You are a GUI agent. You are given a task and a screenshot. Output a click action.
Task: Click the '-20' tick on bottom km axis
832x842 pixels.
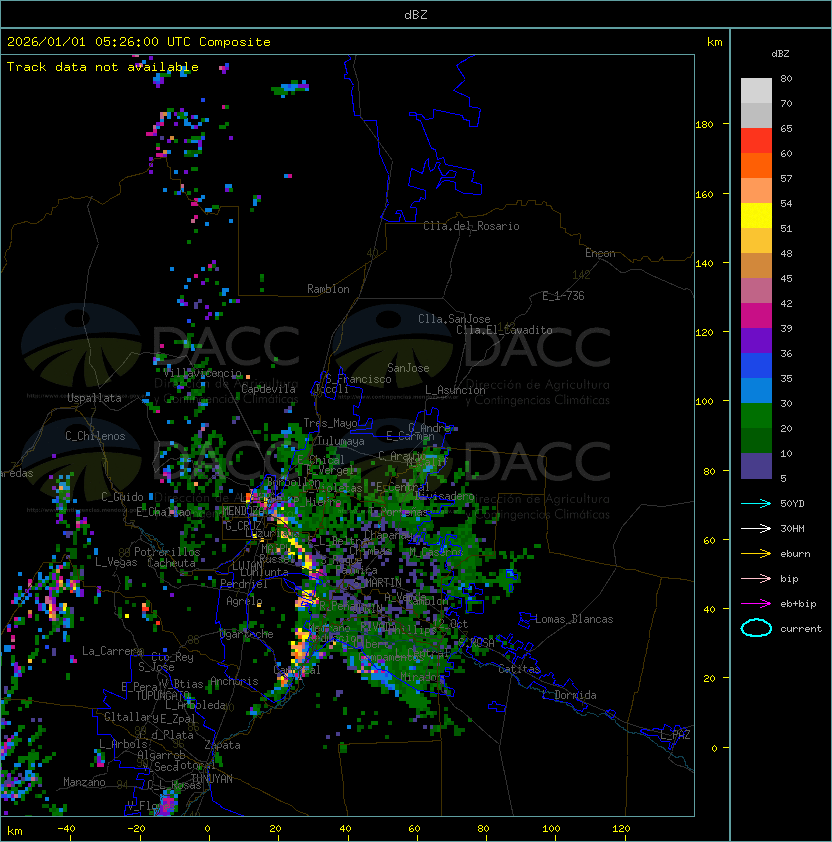(x=135, y=828)
